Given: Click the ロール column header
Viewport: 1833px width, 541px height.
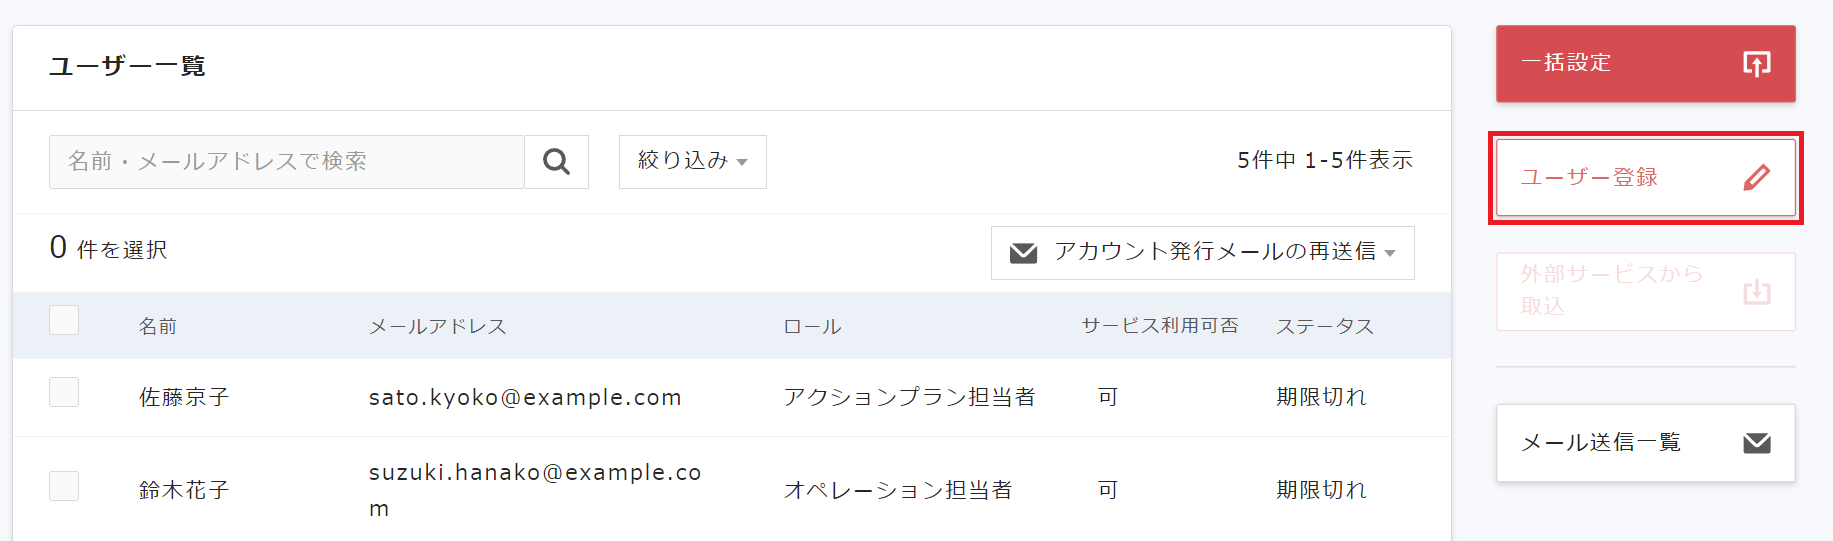Looking at the screenshot, I should pos(812,327).
